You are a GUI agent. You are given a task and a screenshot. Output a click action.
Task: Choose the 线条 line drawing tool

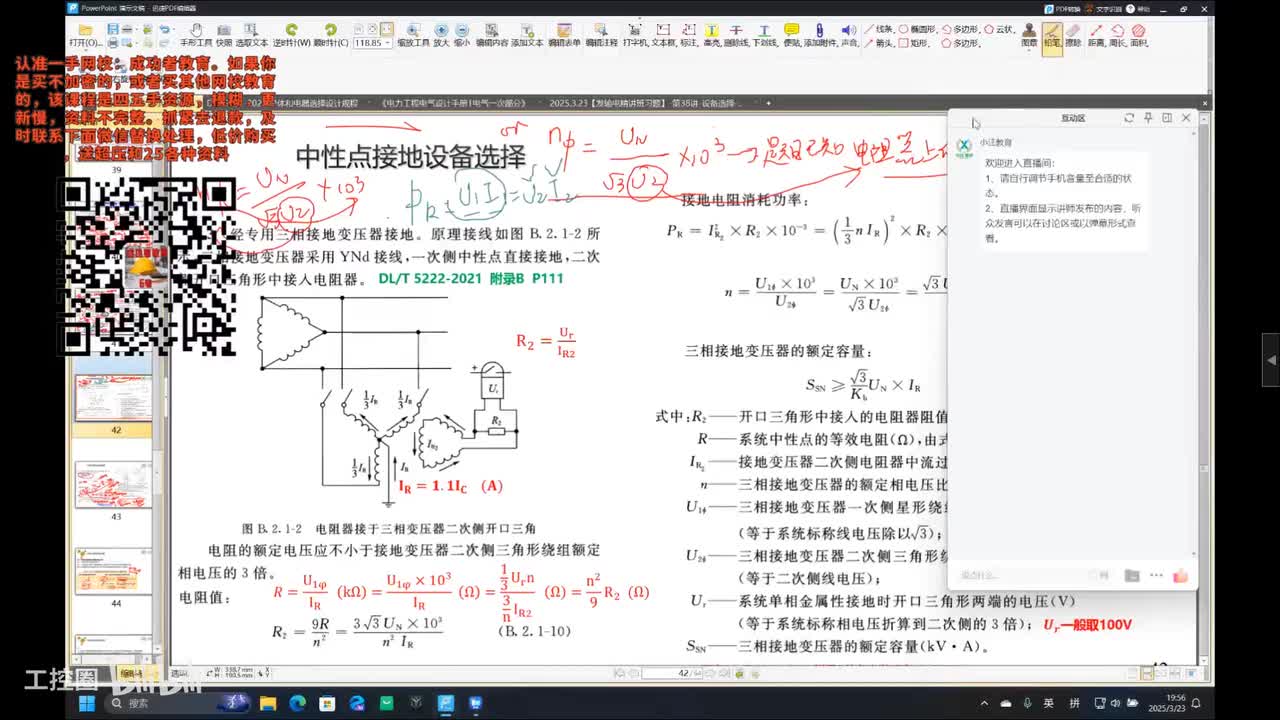[x=879, y=29]
